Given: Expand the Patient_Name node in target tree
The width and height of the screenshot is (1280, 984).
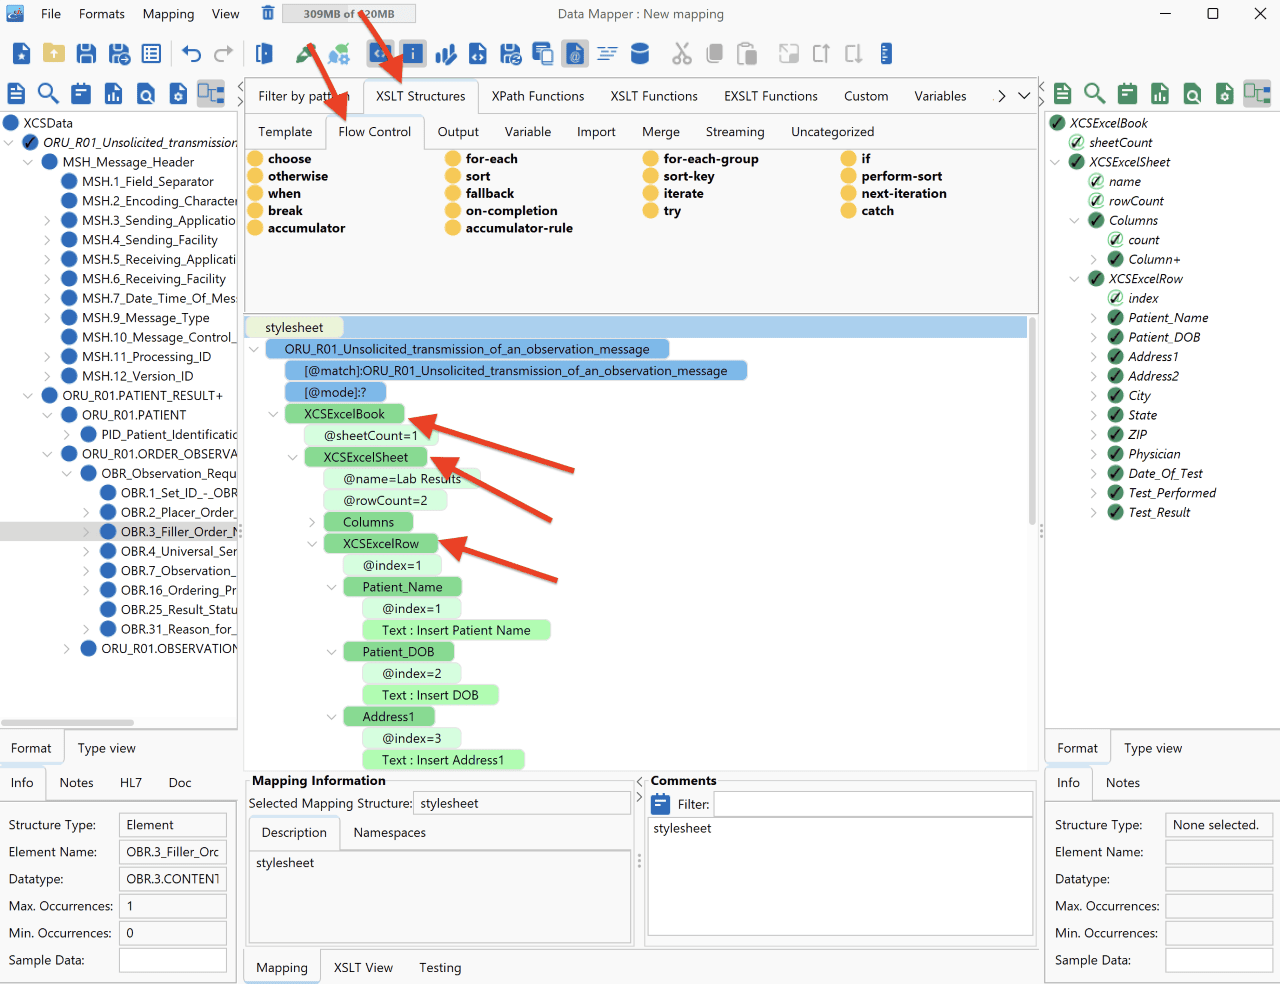Looking at the screenshot, I should (1094, 318).
